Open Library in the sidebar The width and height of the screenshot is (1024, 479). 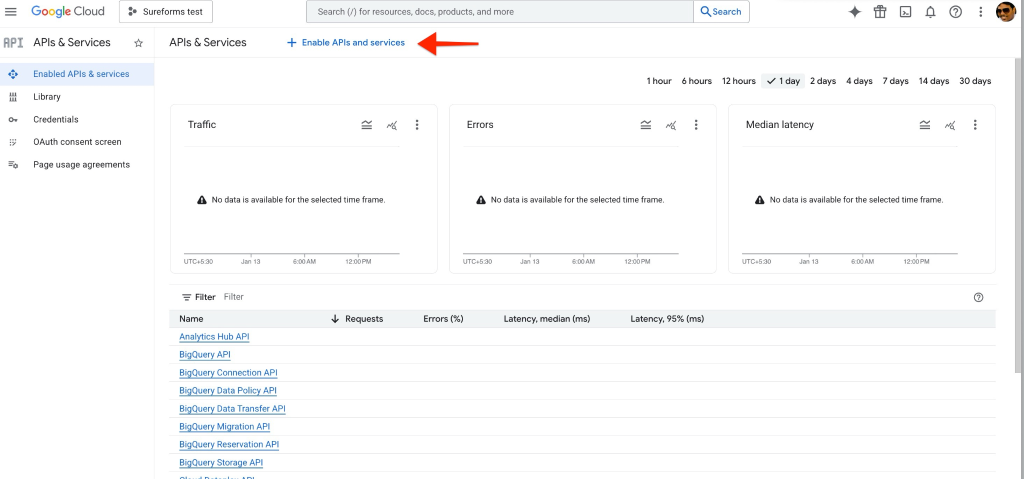click(46, 97)
